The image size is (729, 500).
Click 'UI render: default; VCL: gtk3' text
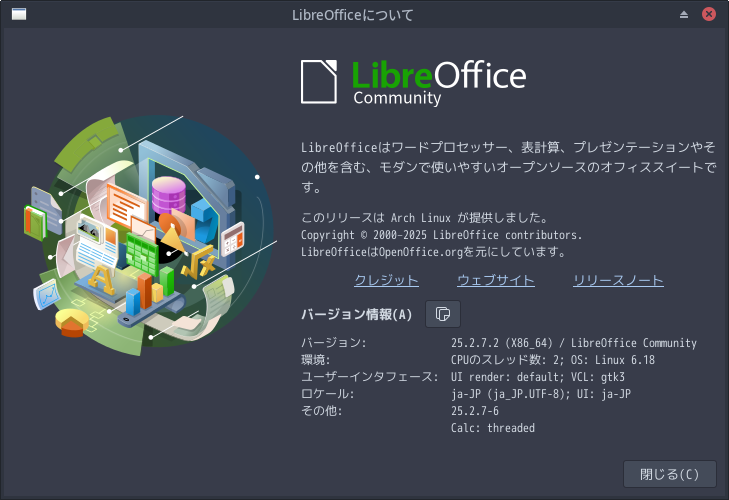tap(538, 377)
